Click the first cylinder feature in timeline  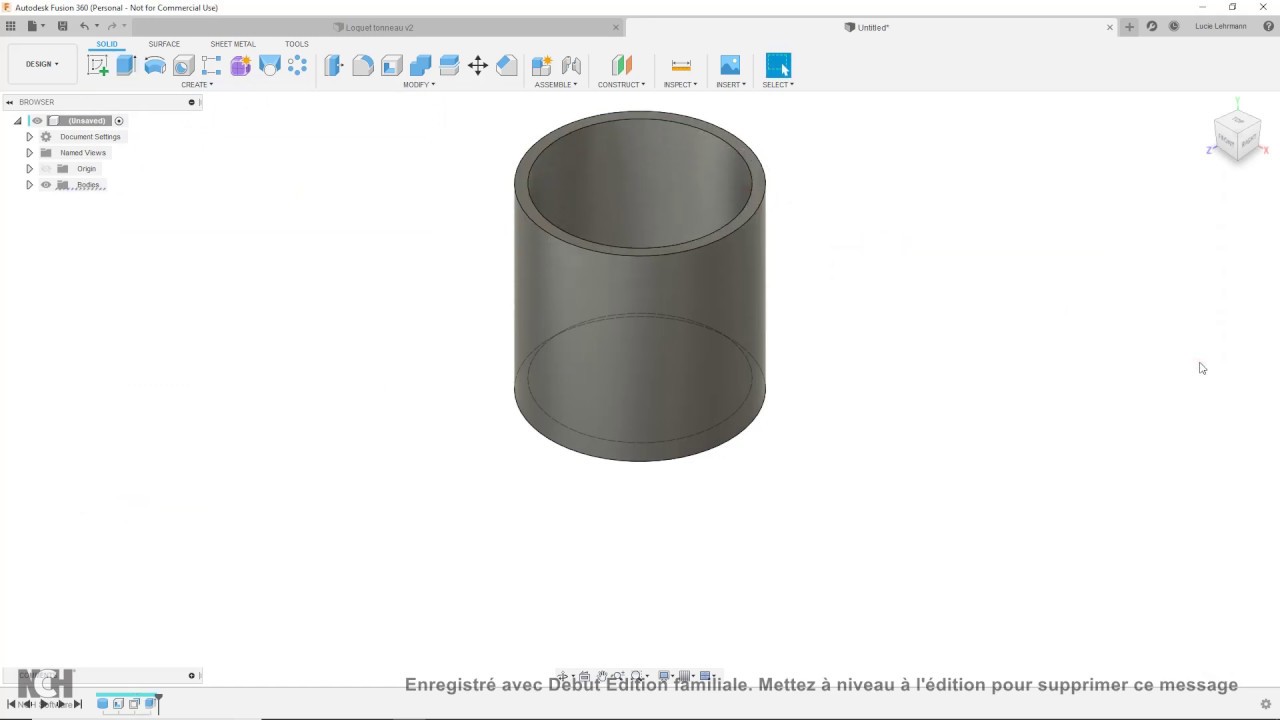point(102,704)
